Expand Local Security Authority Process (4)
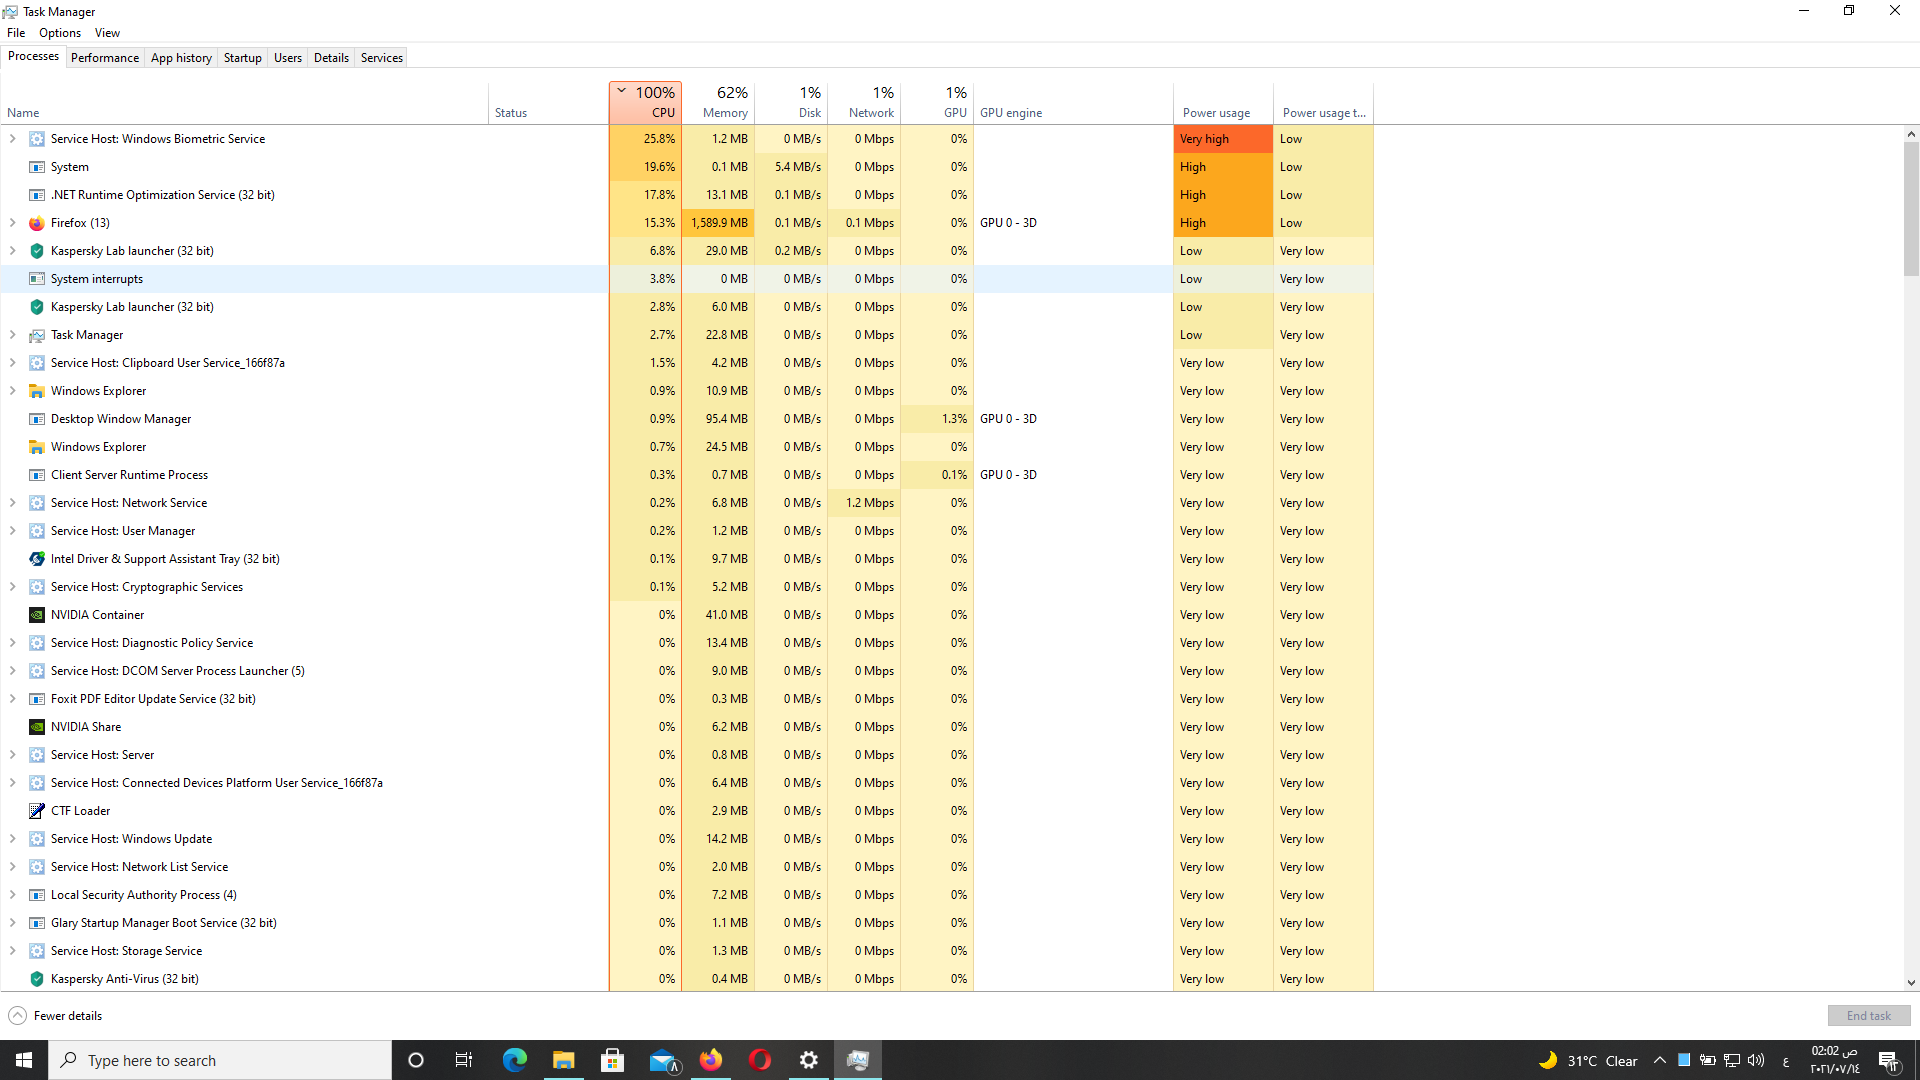 click(x=13, y=895)
